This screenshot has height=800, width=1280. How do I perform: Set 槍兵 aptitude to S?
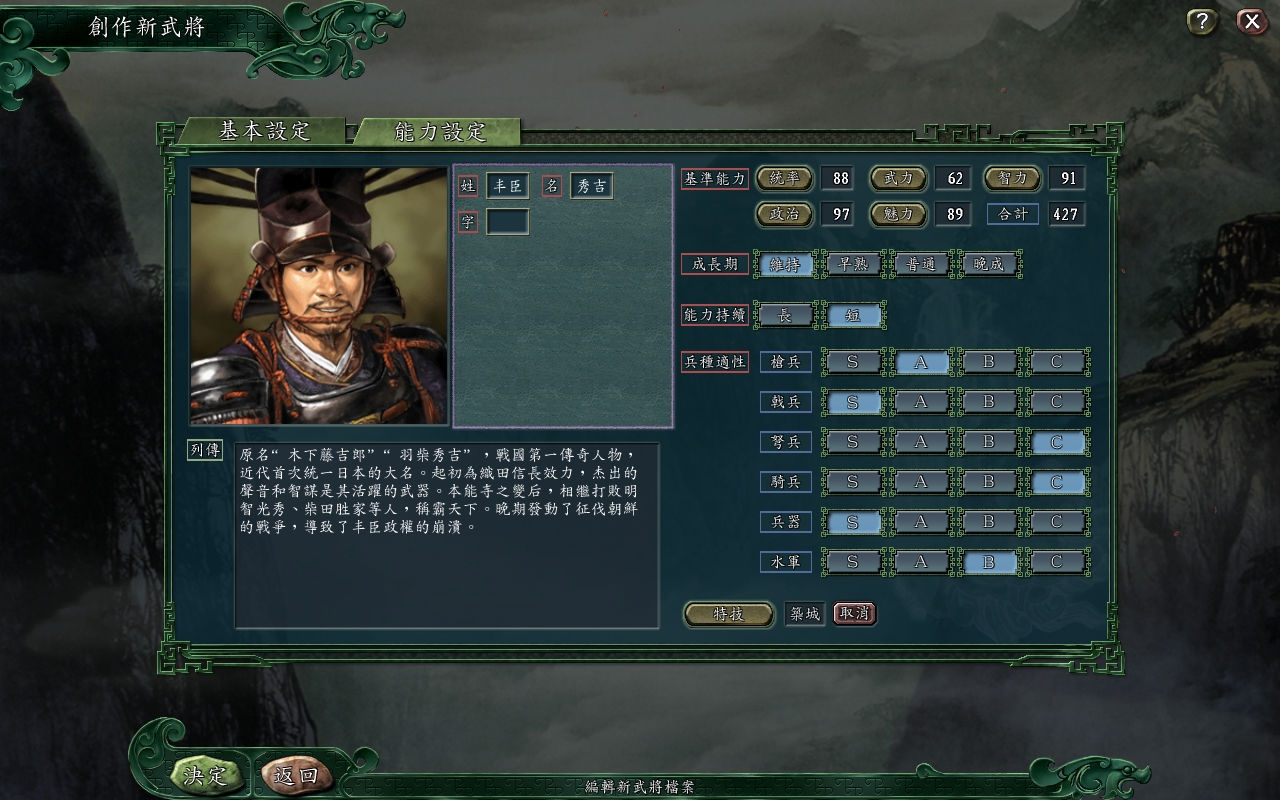coord(853,362)
